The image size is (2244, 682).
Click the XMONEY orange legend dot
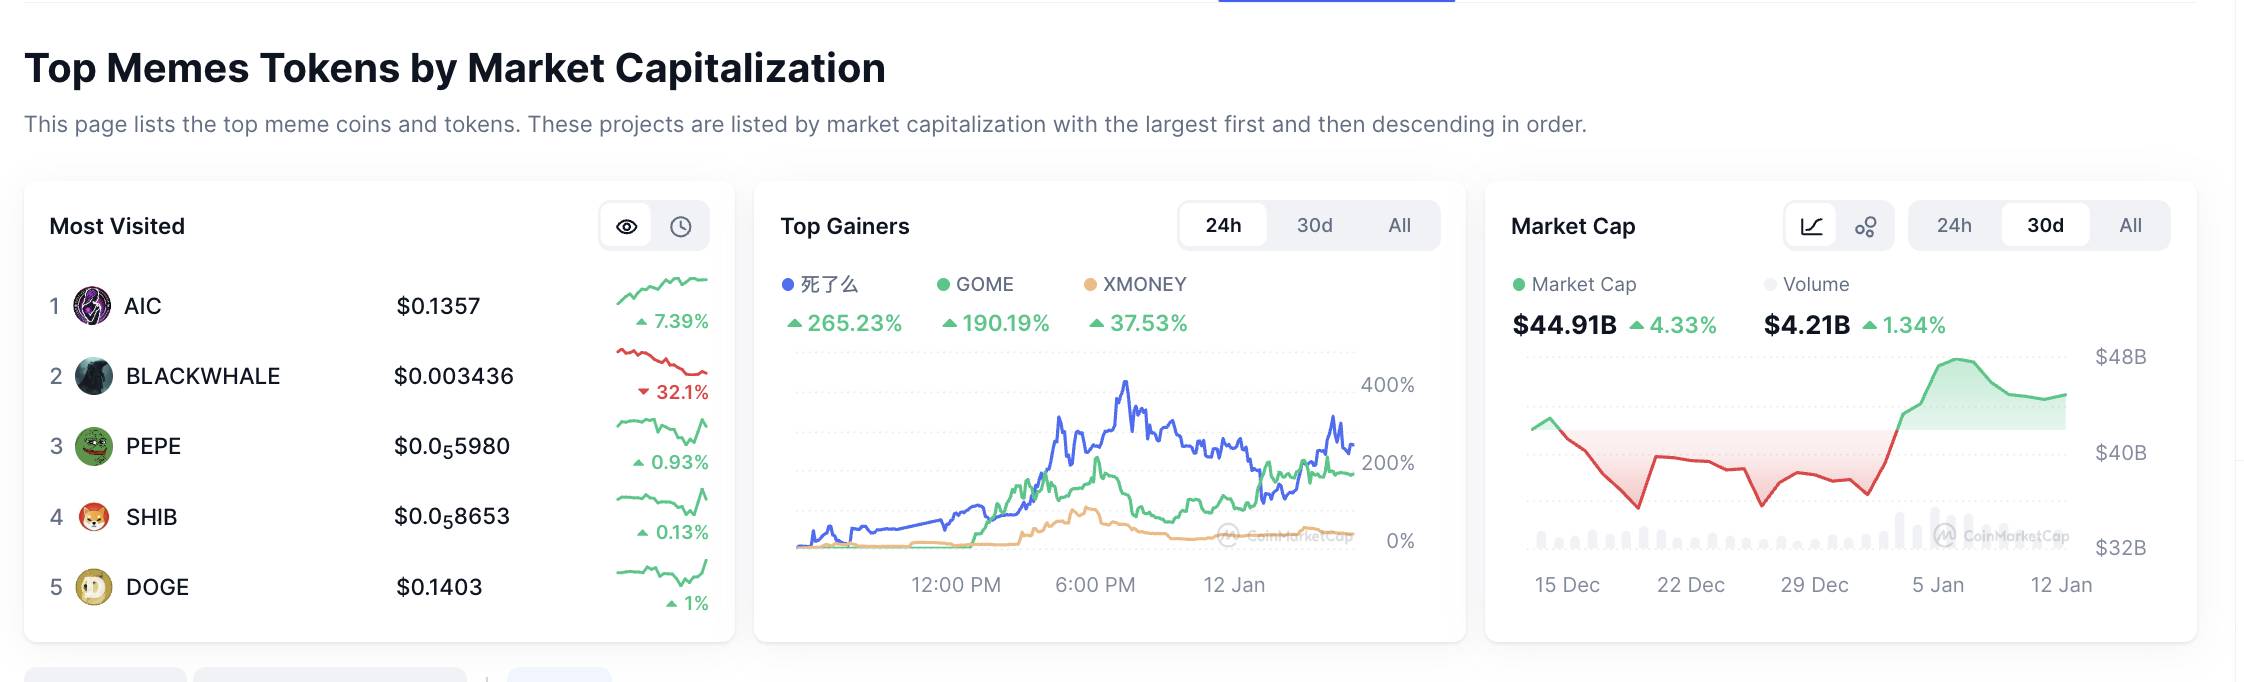coord(1090,285)
